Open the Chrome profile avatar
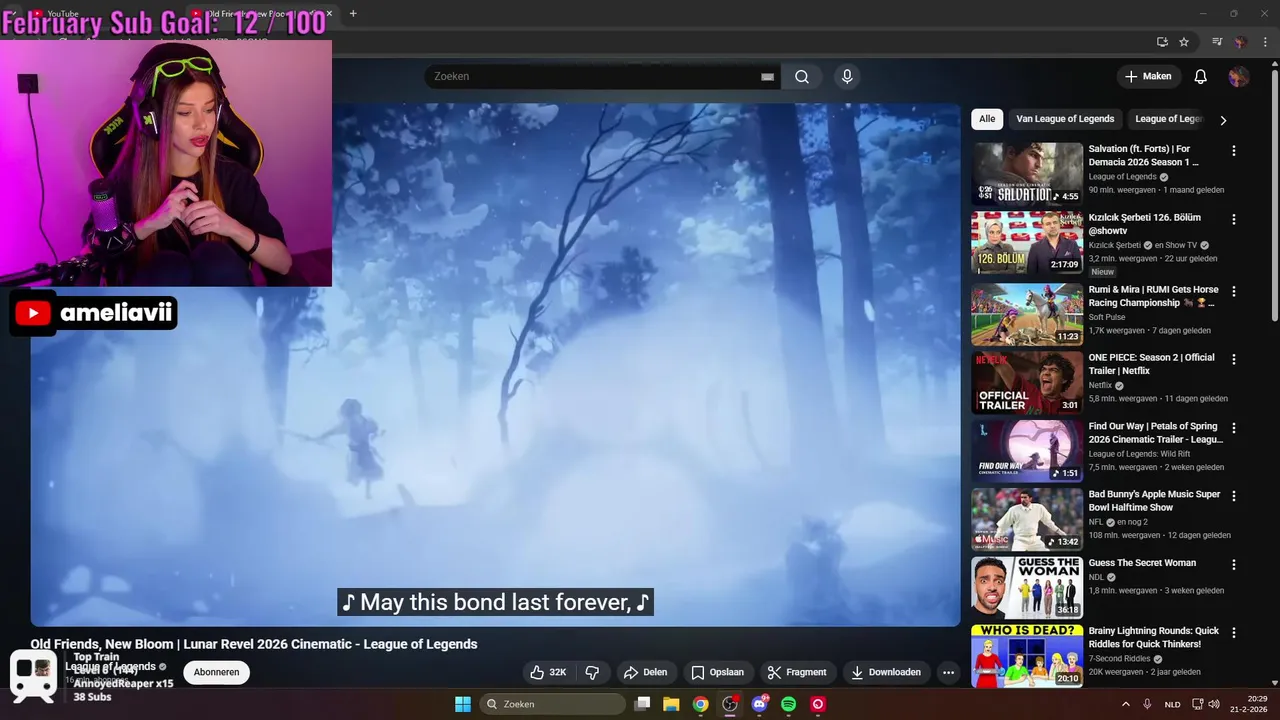 (1241, 42)
